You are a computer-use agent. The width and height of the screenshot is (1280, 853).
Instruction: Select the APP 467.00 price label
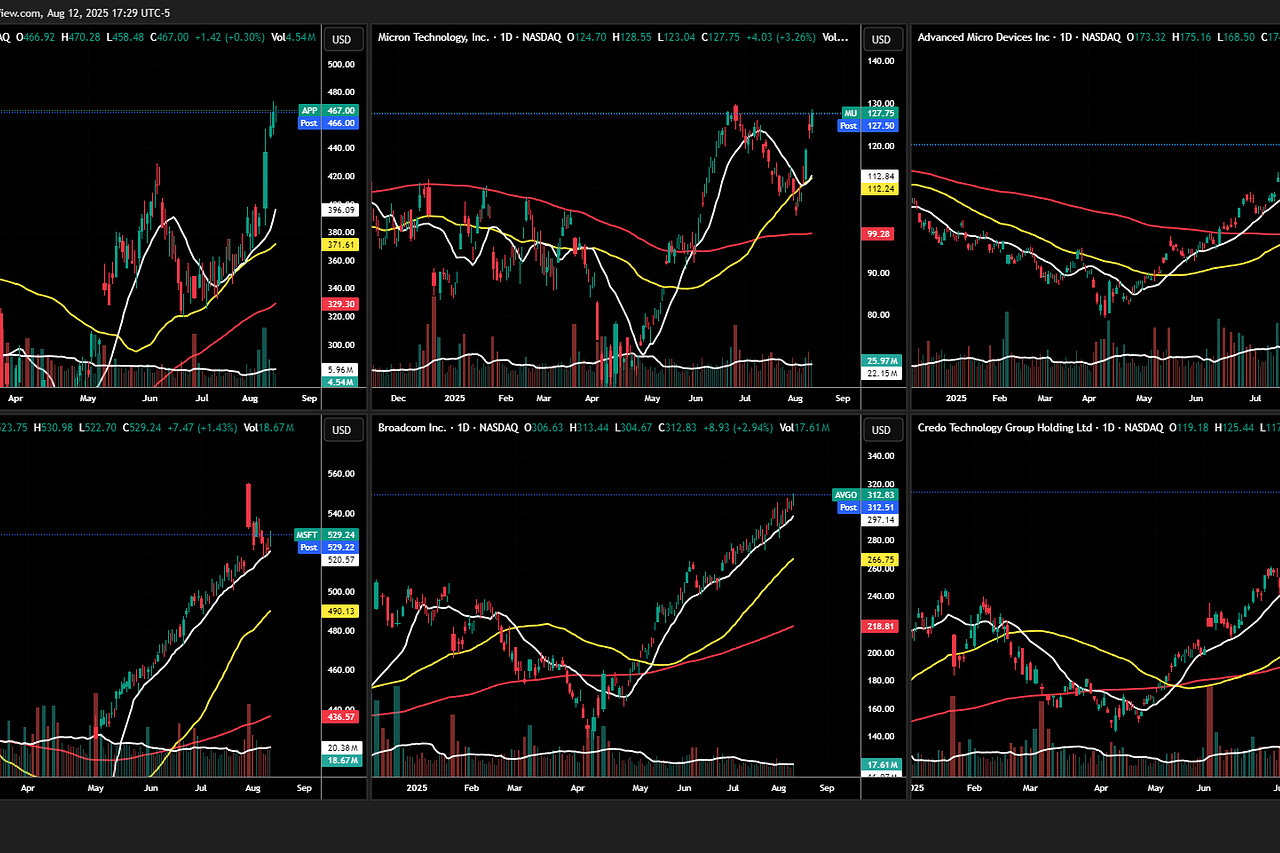tap(328, 111)
